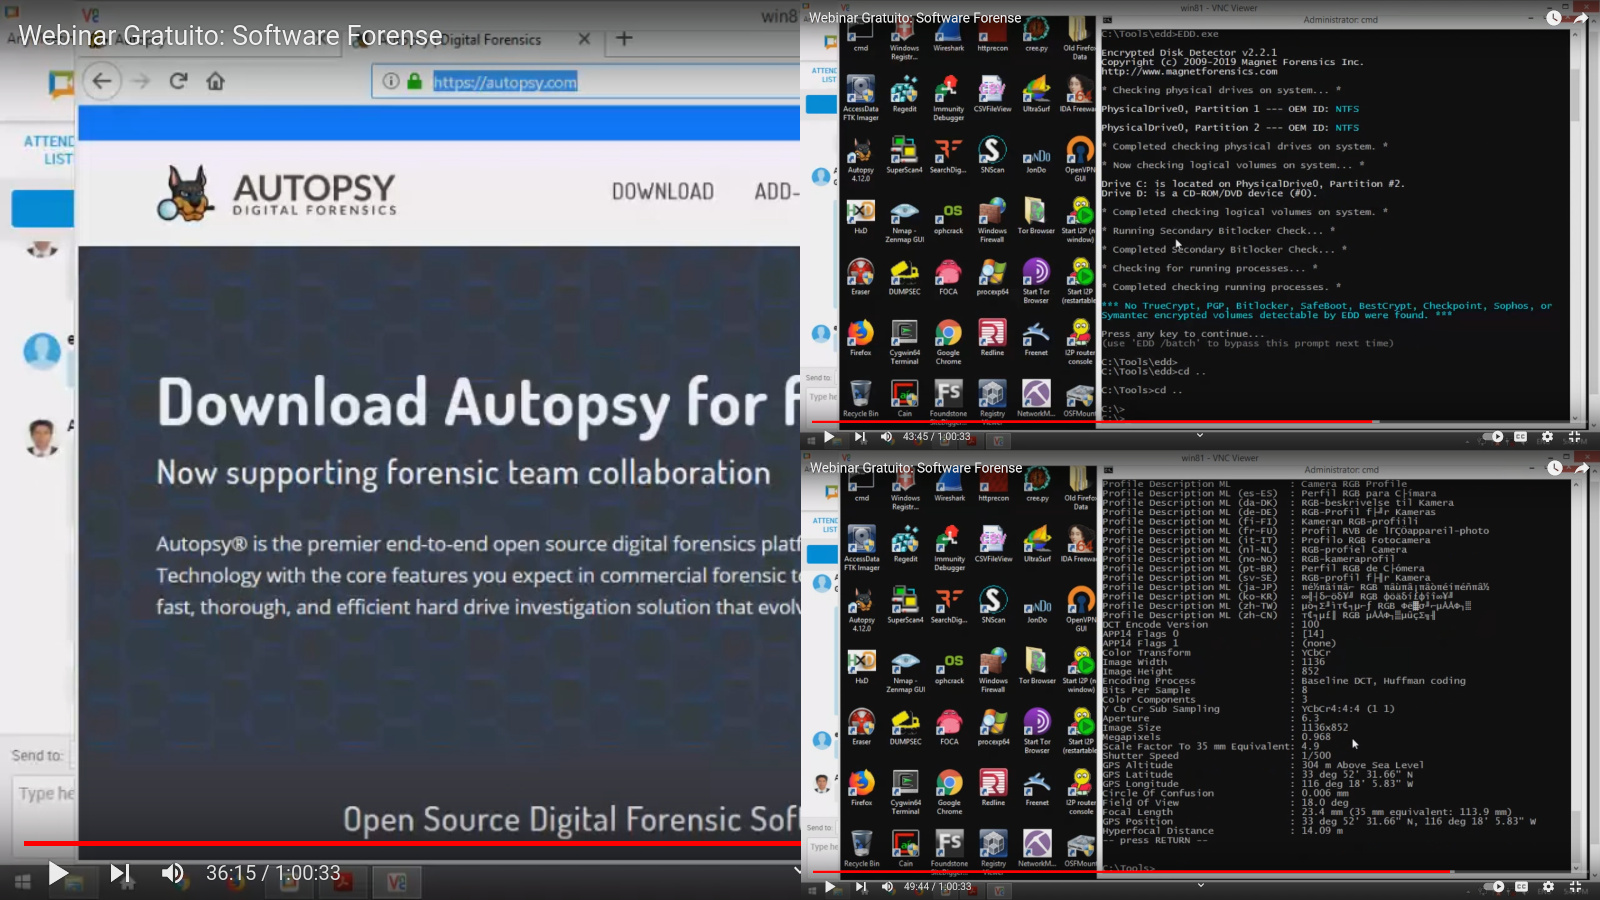Open the video title in 49:44 player
1600x900 pixels.
916,468
